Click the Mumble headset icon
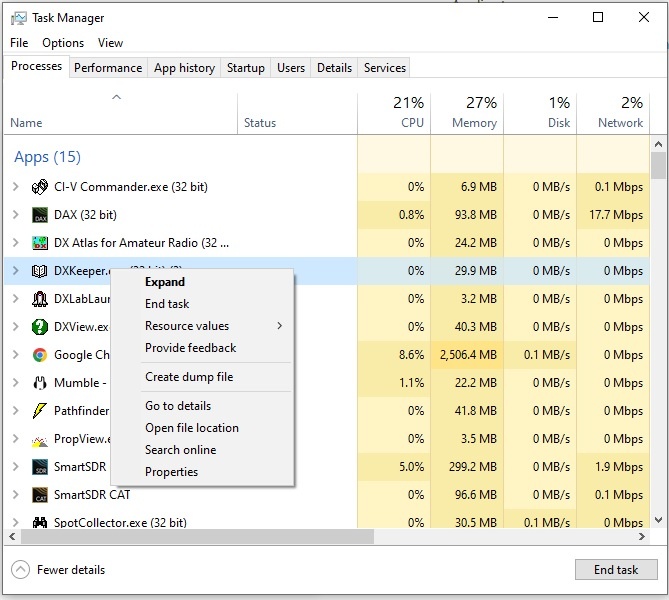Screen dimensions: 669x600 (40, 383)
